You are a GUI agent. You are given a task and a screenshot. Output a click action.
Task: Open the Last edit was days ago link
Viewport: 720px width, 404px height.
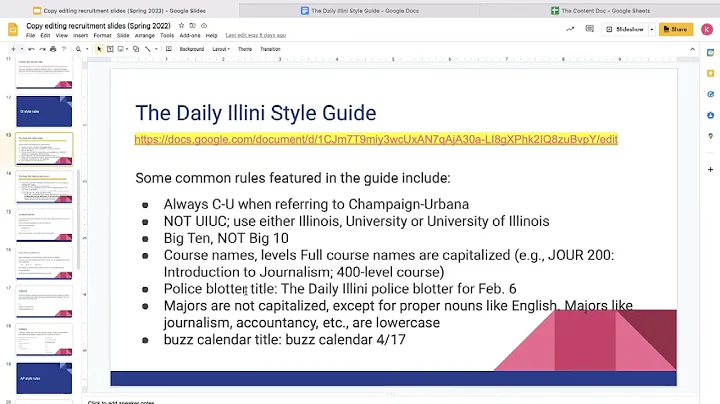pyautogui.click(x=256, y=35)
